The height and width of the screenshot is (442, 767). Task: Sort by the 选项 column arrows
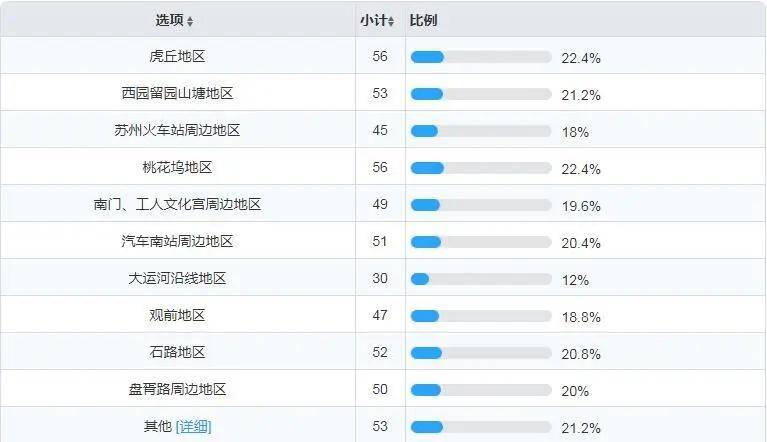190,21
